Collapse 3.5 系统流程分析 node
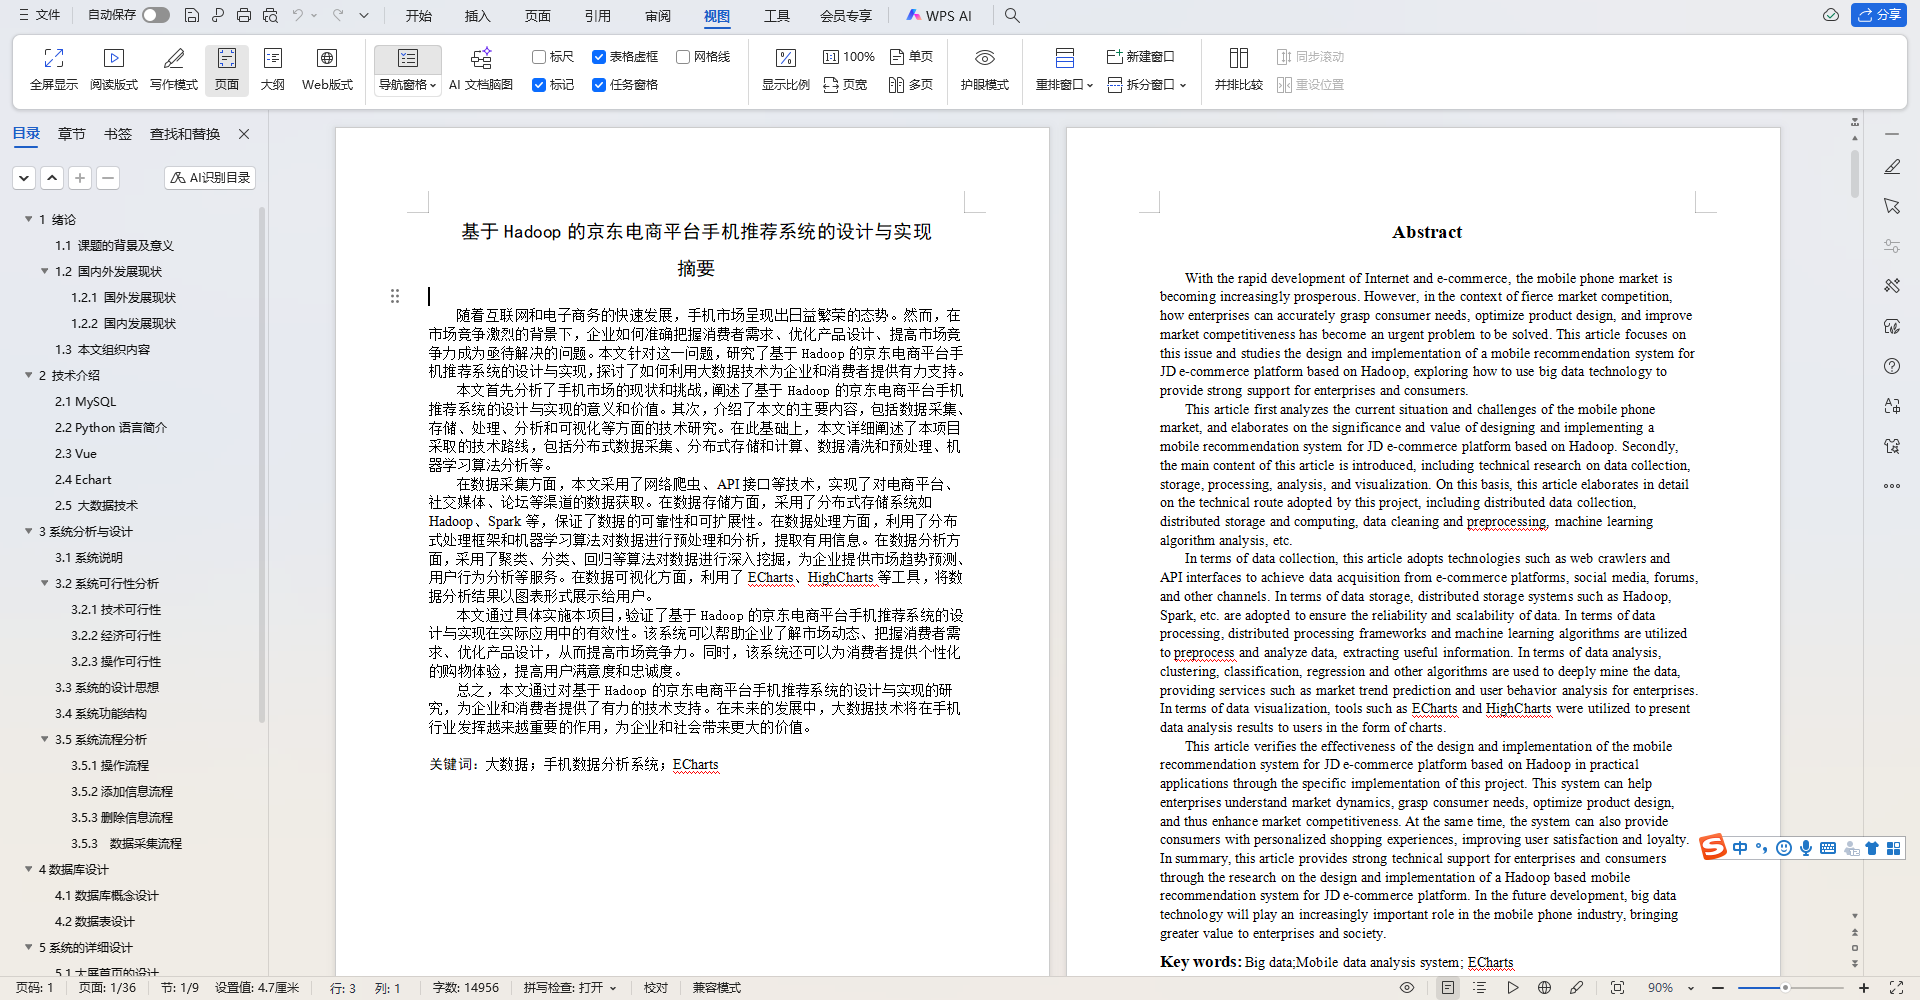This screenshot has width=1920, height=1000. 45,739
